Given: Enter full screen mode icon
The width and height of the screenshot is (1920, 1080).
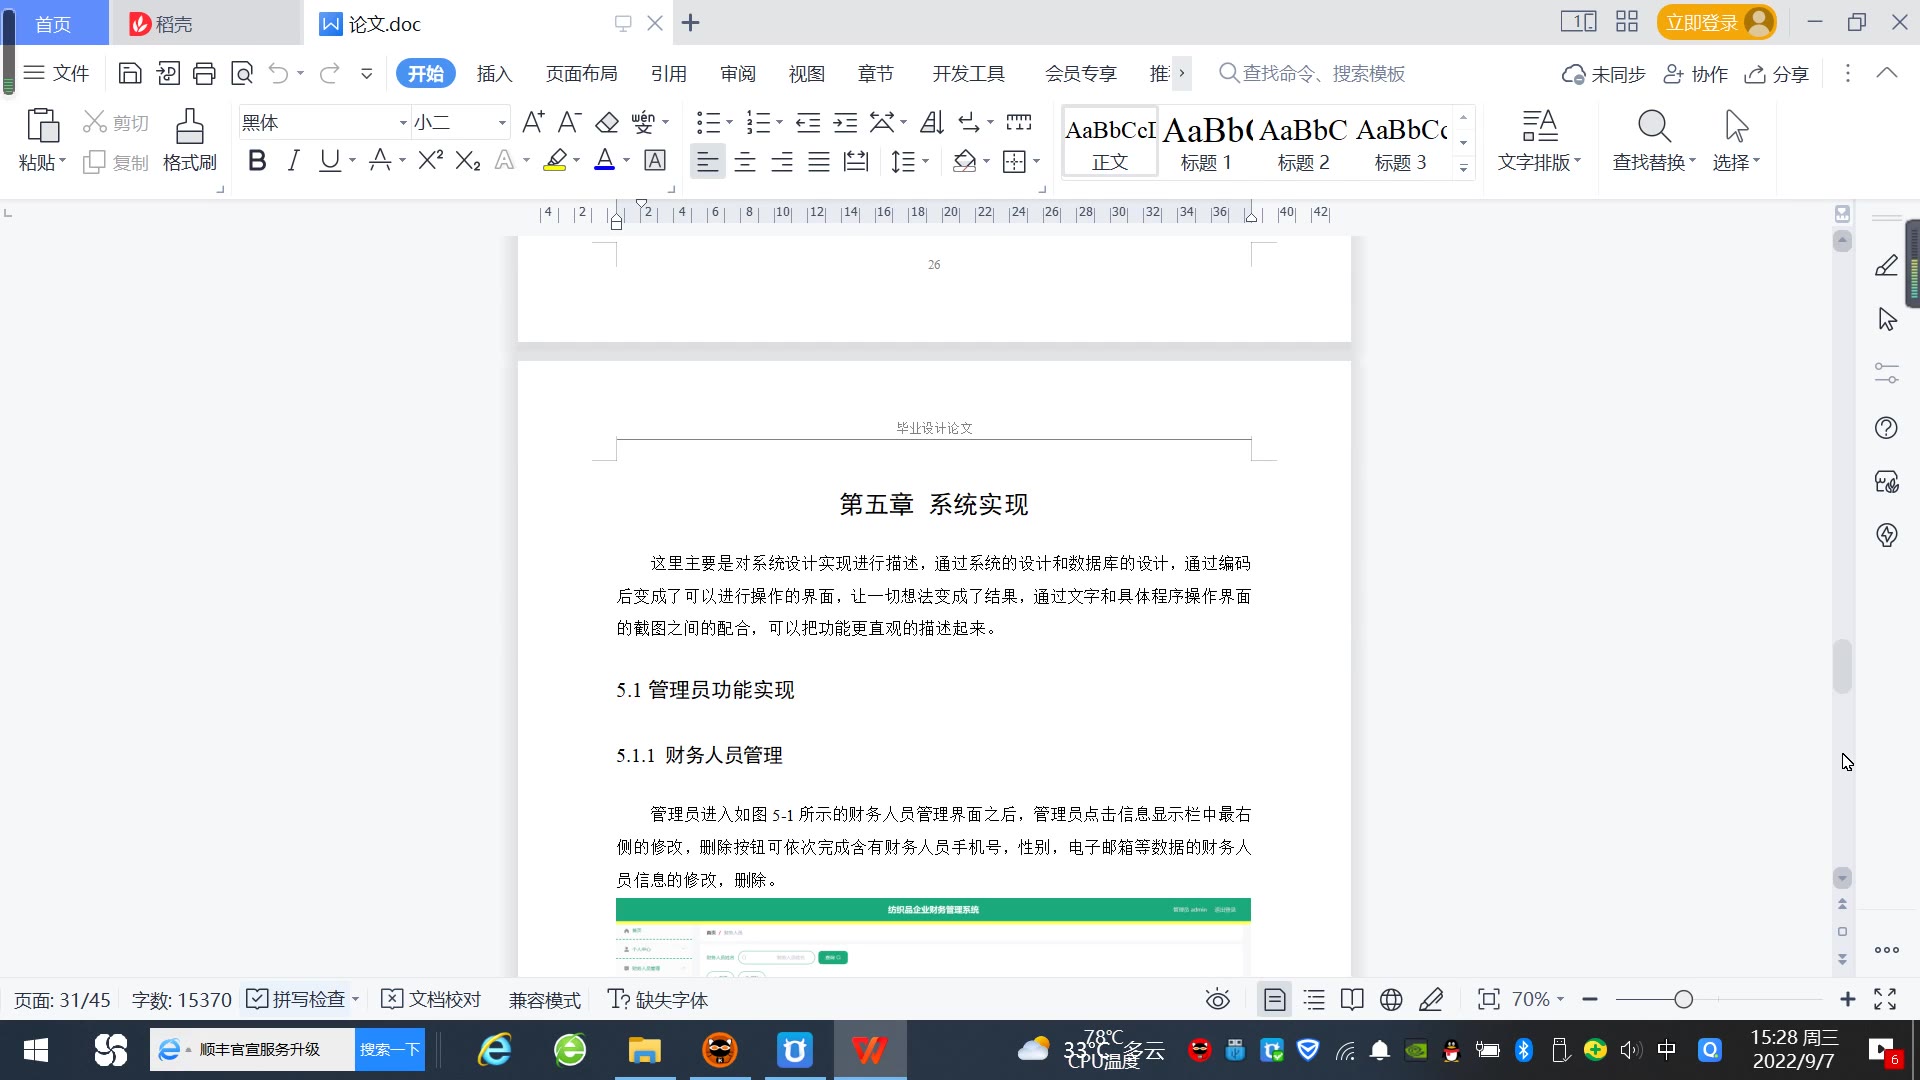Looking at the screenshot, I should (x=1885, y=999).
